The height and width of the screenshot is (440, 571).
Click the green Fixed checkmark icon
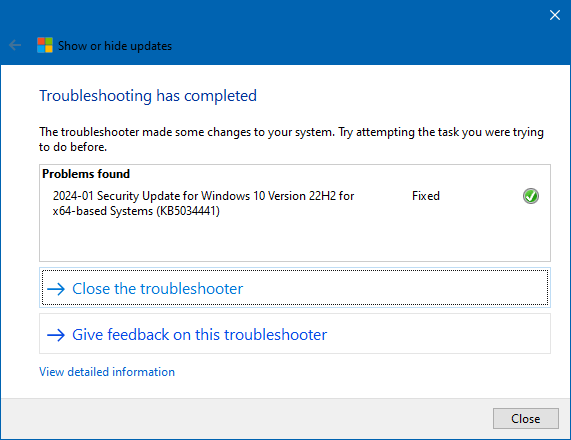pos(531,196)
